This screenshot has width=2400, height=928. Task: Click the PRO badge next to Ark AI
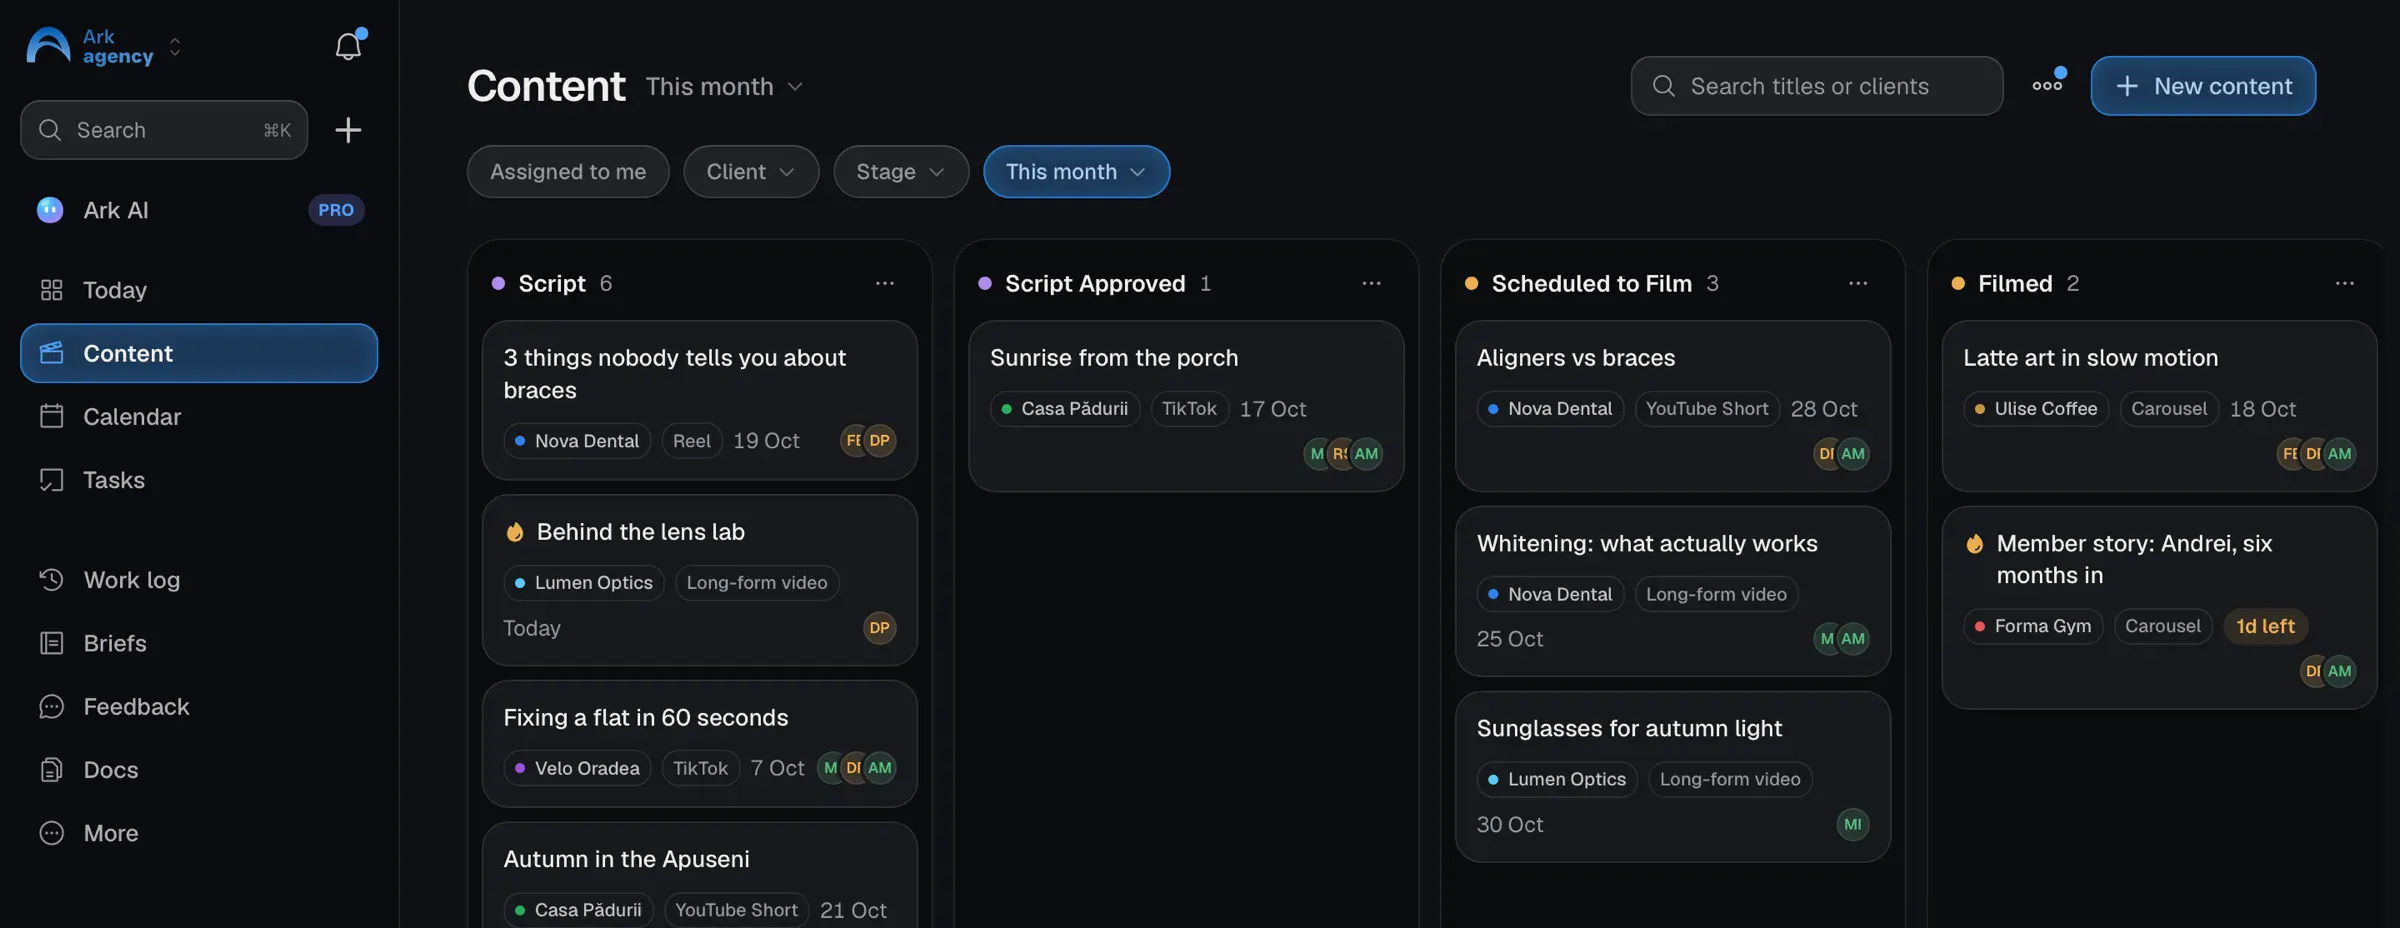[x=336, y=210]
